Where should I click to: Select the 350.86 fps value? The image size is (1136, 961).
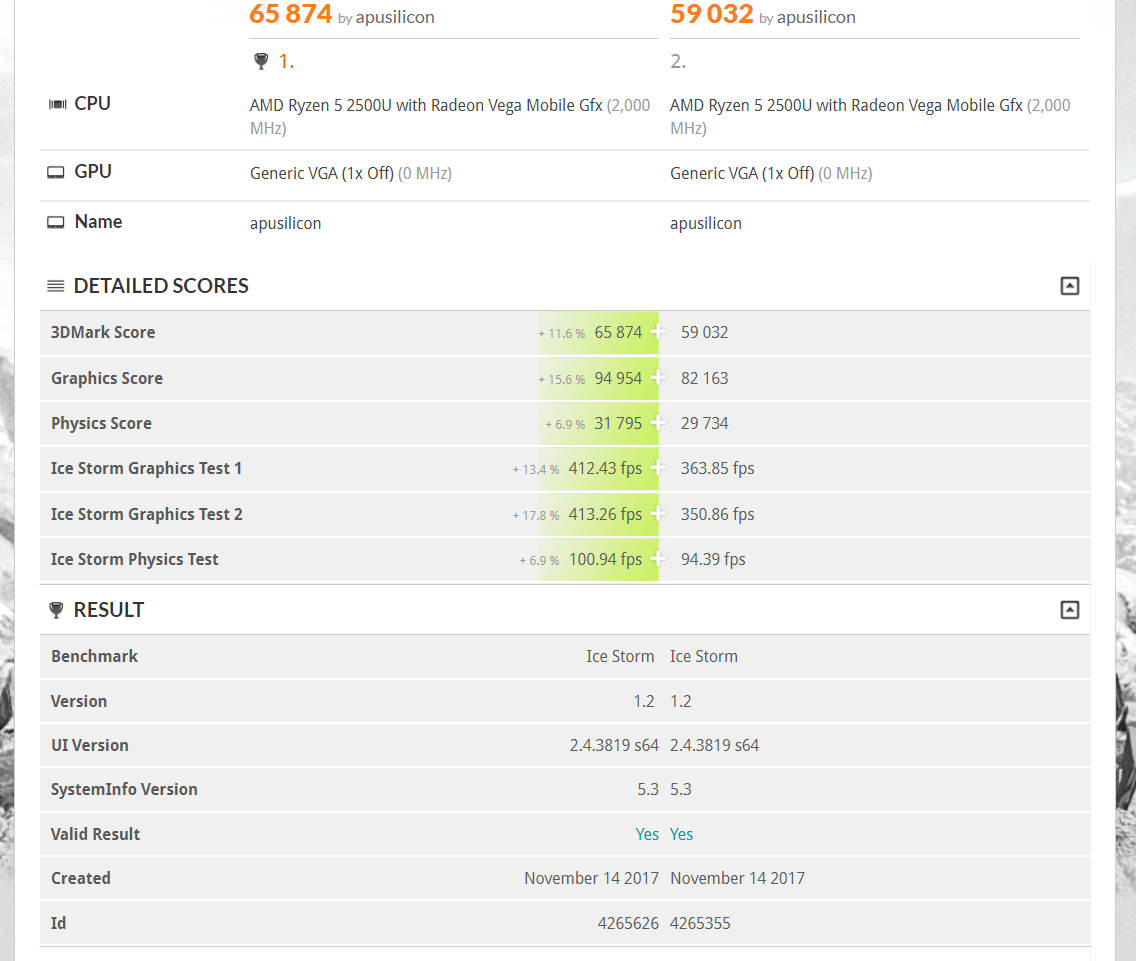[x=717, y=514]
